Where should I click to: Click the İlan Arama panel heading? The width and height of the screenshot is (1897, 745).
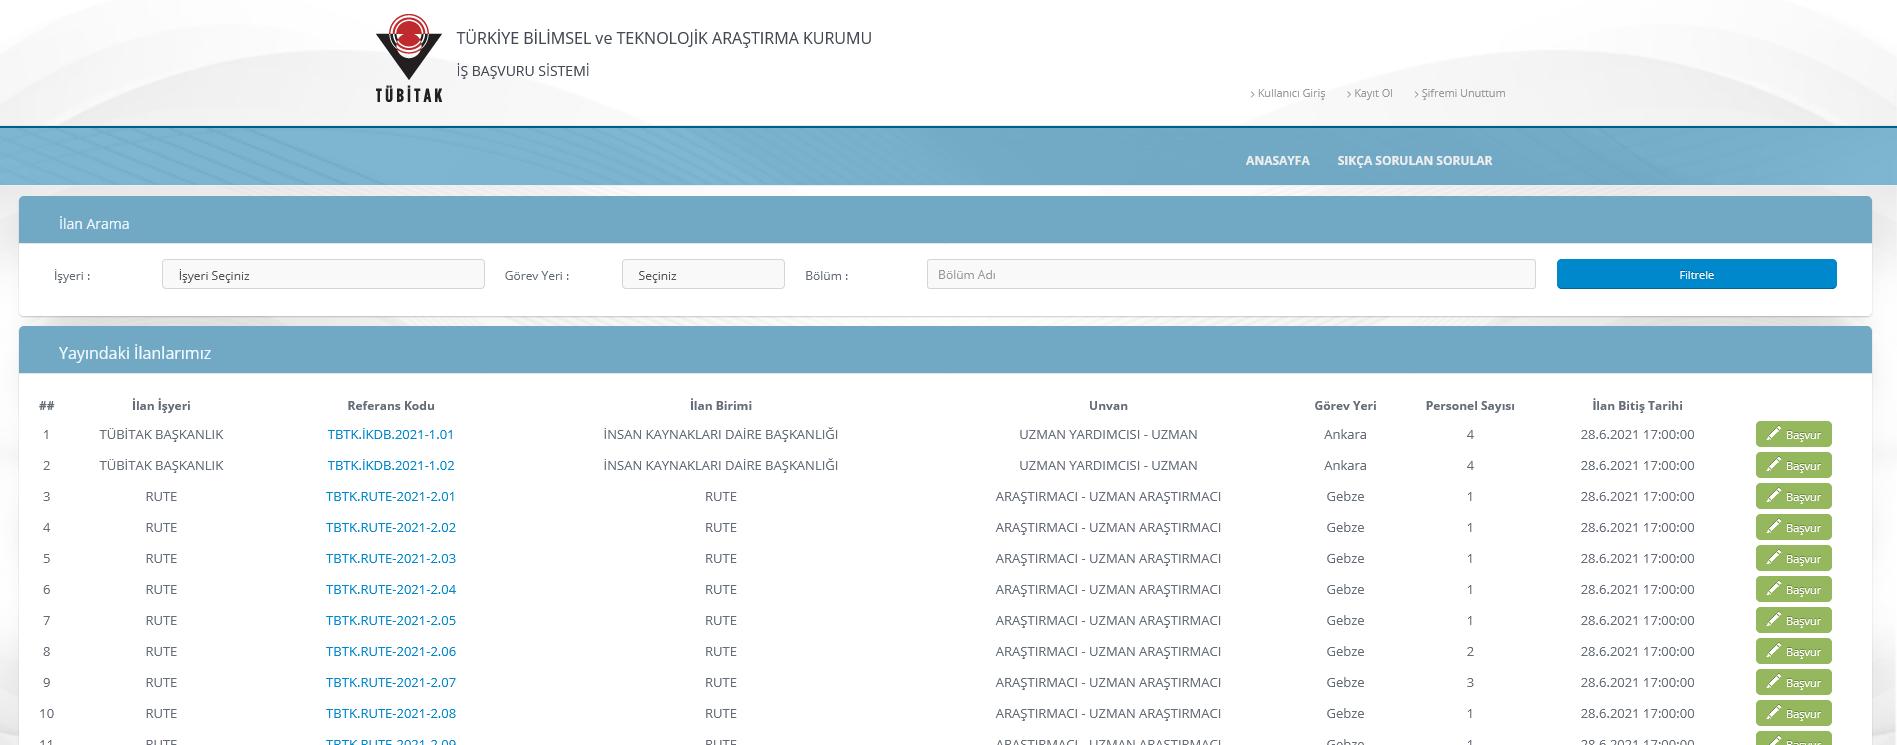point(94,224)
